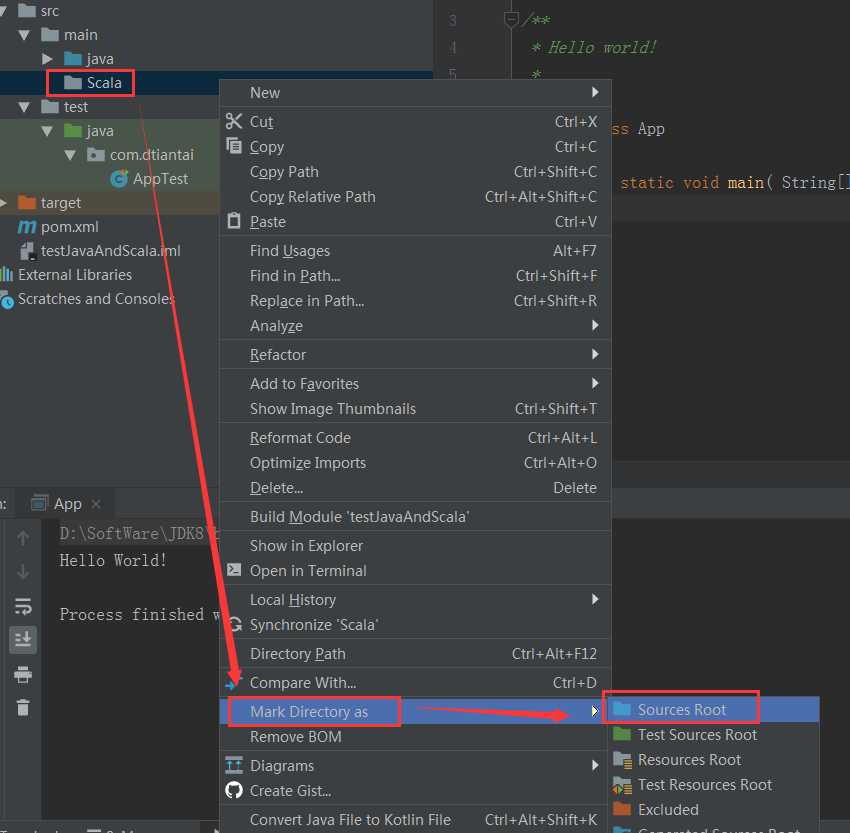Click the orange target folder icon
The height and width of the screenshot is (833, 850).
tap(27, 202)
